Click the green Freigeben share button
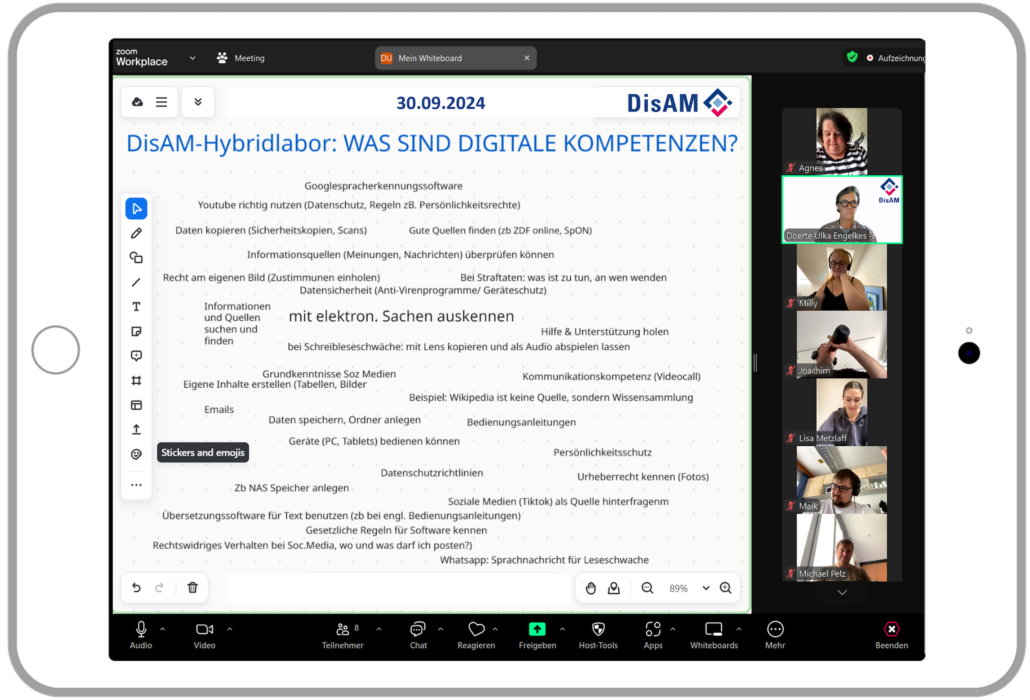Viewport: 1030px width, 700px height. 537,633
